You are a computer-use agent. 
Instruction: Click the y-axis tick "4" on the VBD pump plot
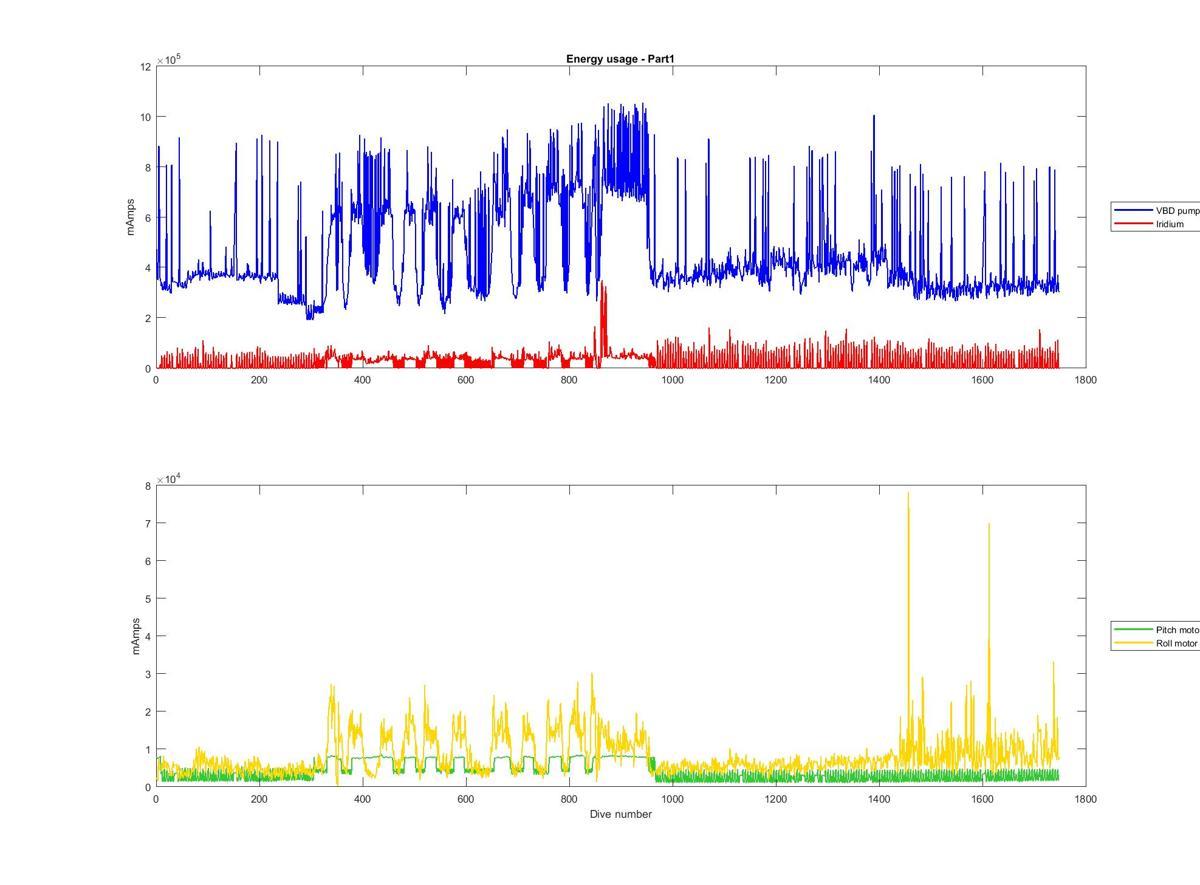(148, 268)
